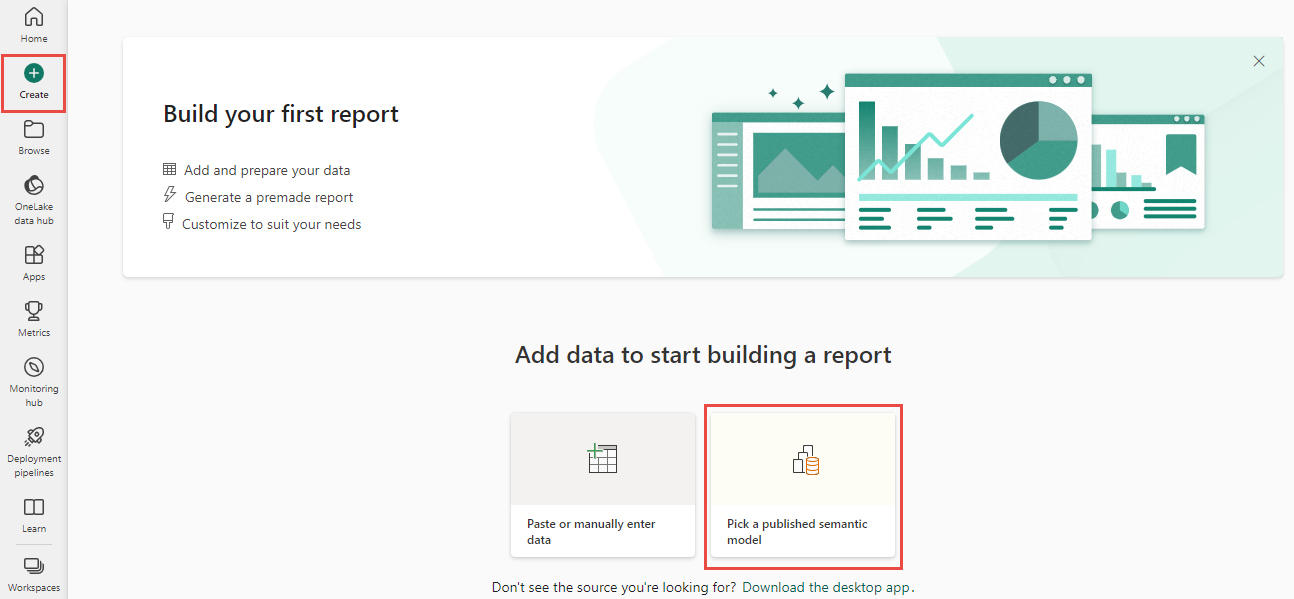The height and width of the screenshot is (599, 1294).
Task: Open the Learn section
Action: pyautogui.click(x=34, y=515)
